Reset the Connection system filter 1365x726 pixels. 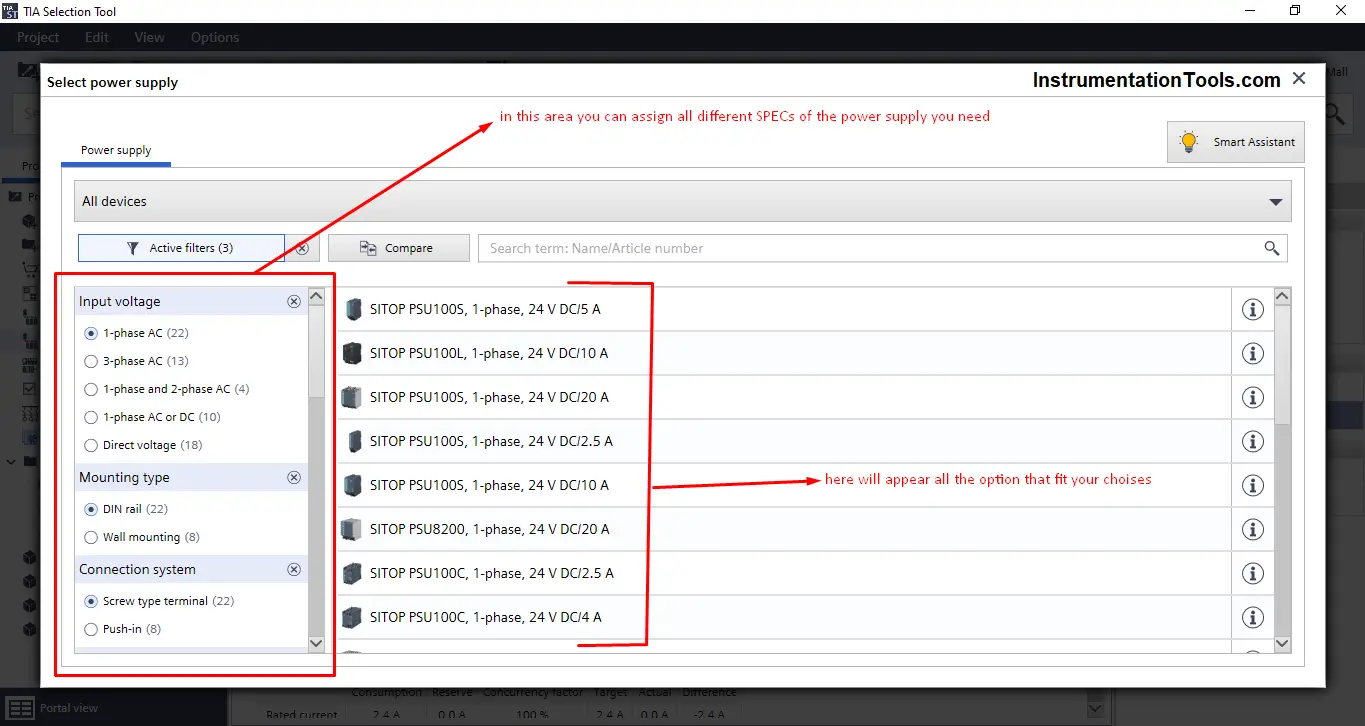click(294, 569)
